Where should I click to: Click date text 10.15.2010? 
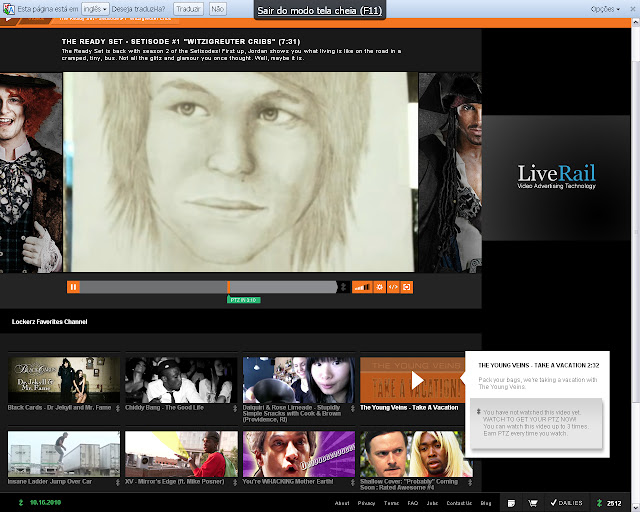[x=45, y=503]
